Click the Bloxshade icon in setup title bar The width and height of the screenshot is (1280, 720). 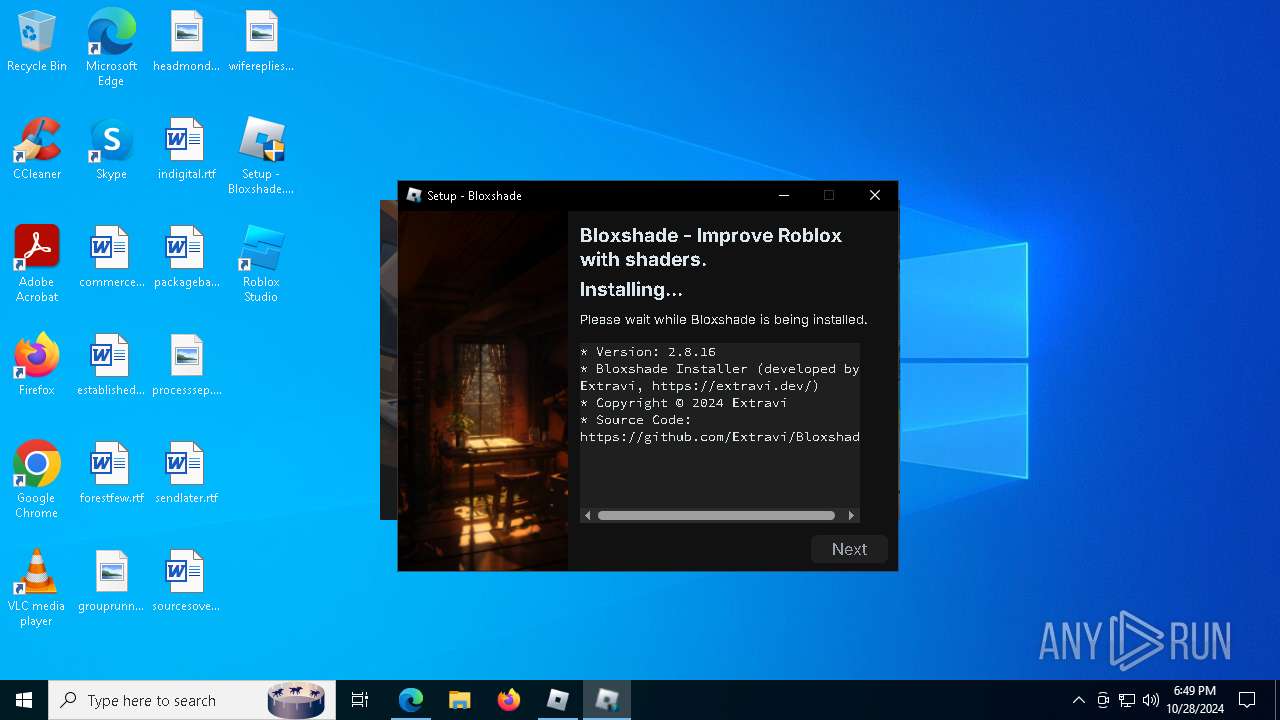[x=414, y=195]
